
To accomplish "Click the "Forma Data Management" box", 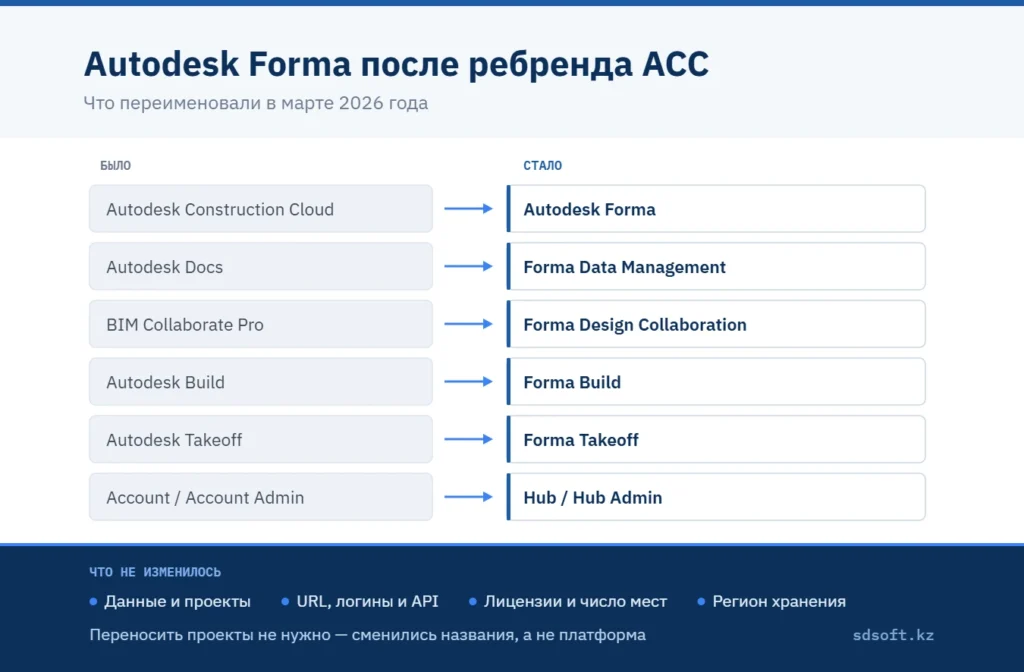I will 716,266.
